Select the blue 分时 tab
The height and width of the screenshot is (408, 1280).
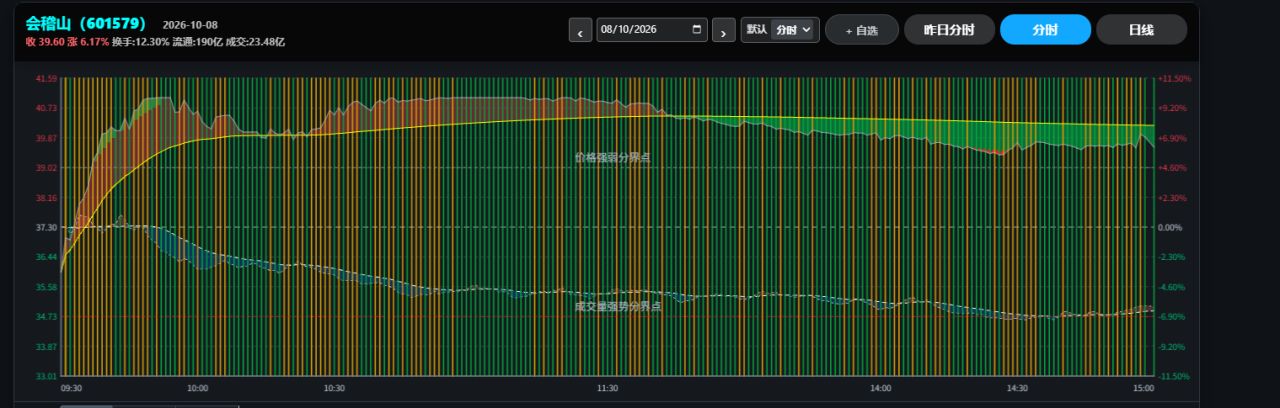[x=1045, y=30]
